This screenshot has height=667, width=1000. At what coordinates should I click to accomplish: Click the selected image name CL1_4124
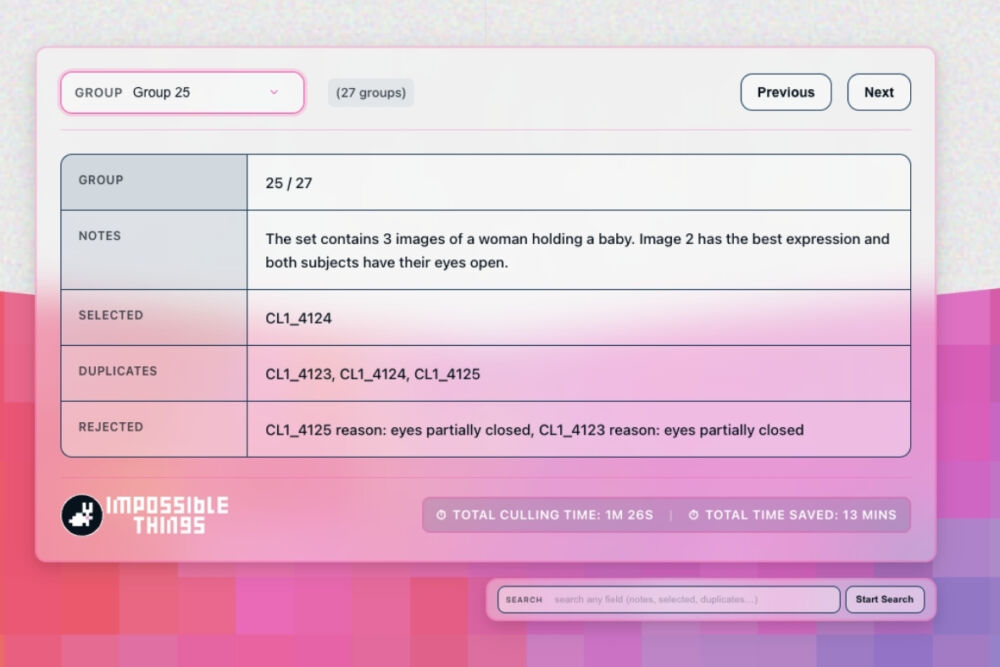298,318
